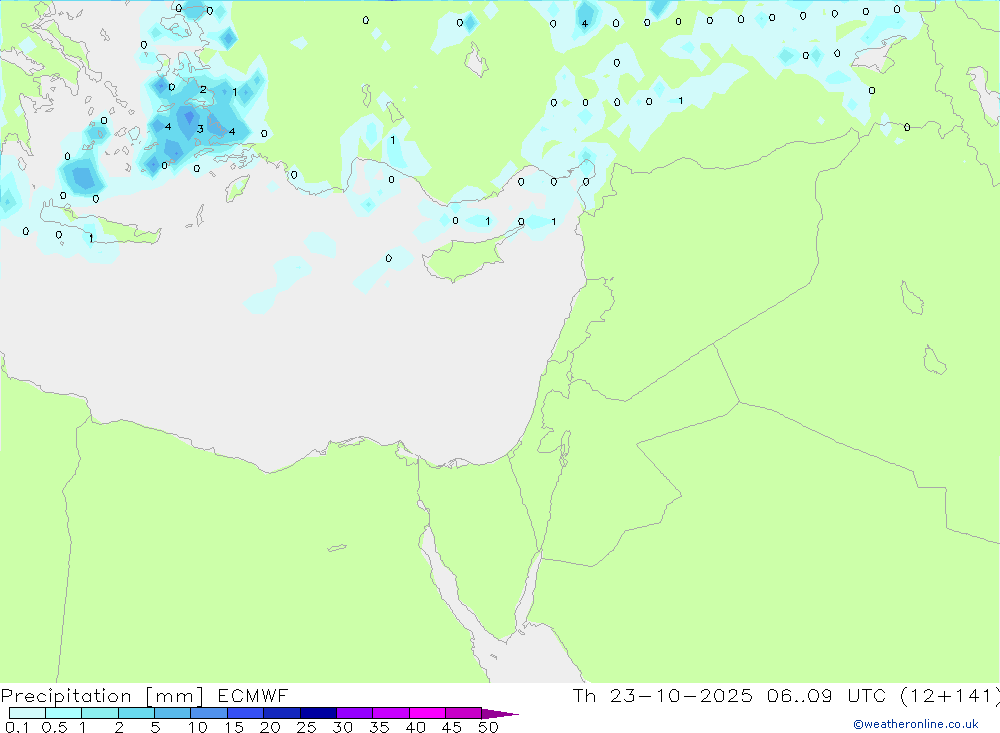Choose the 20–25 mm dark blue swatch
This screenshot has height=733, width=1000.
(x=281, y=713)
